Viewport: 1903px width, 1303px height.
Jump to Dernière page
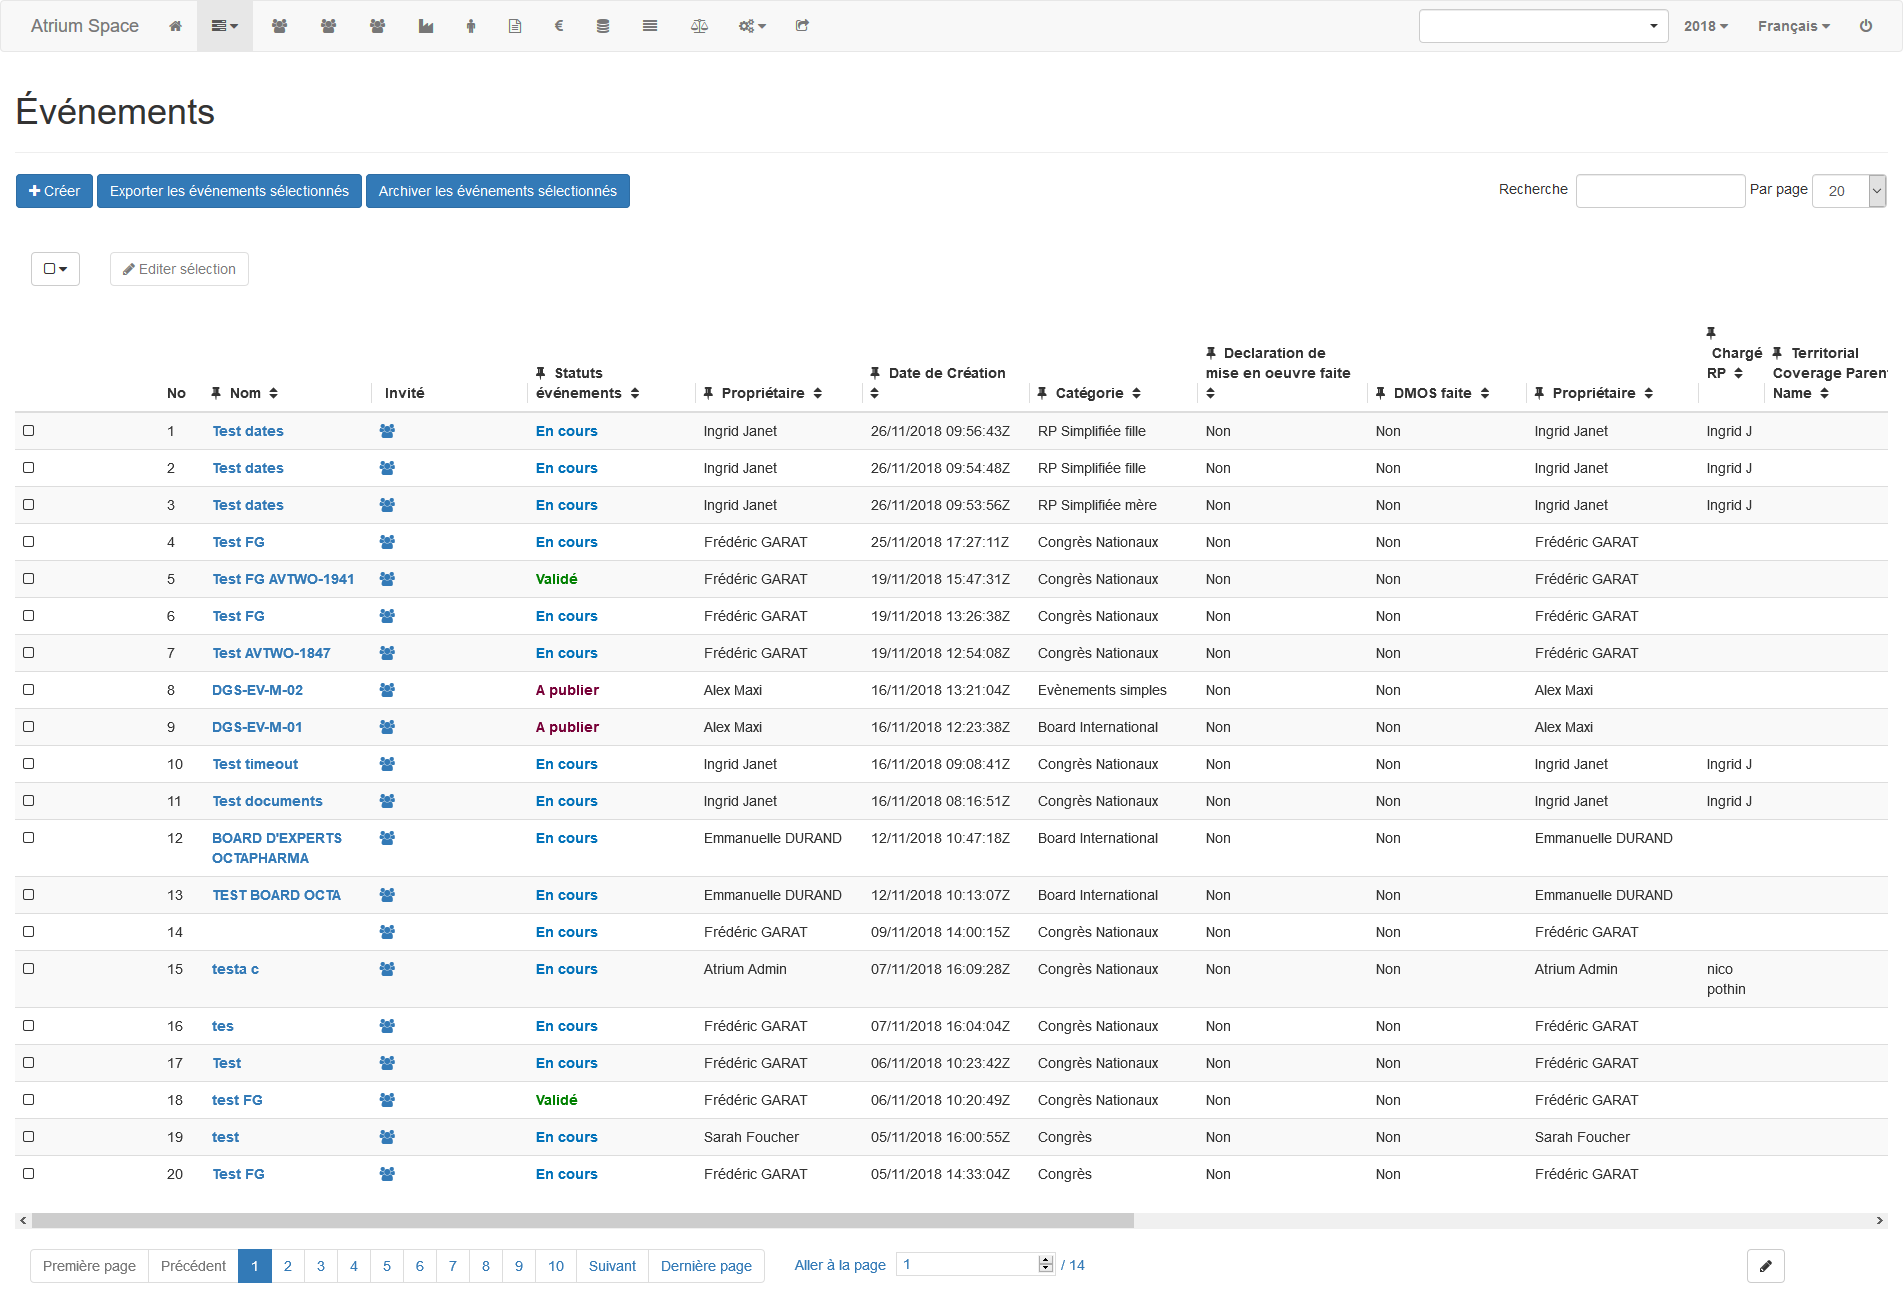coord(706,1266)
